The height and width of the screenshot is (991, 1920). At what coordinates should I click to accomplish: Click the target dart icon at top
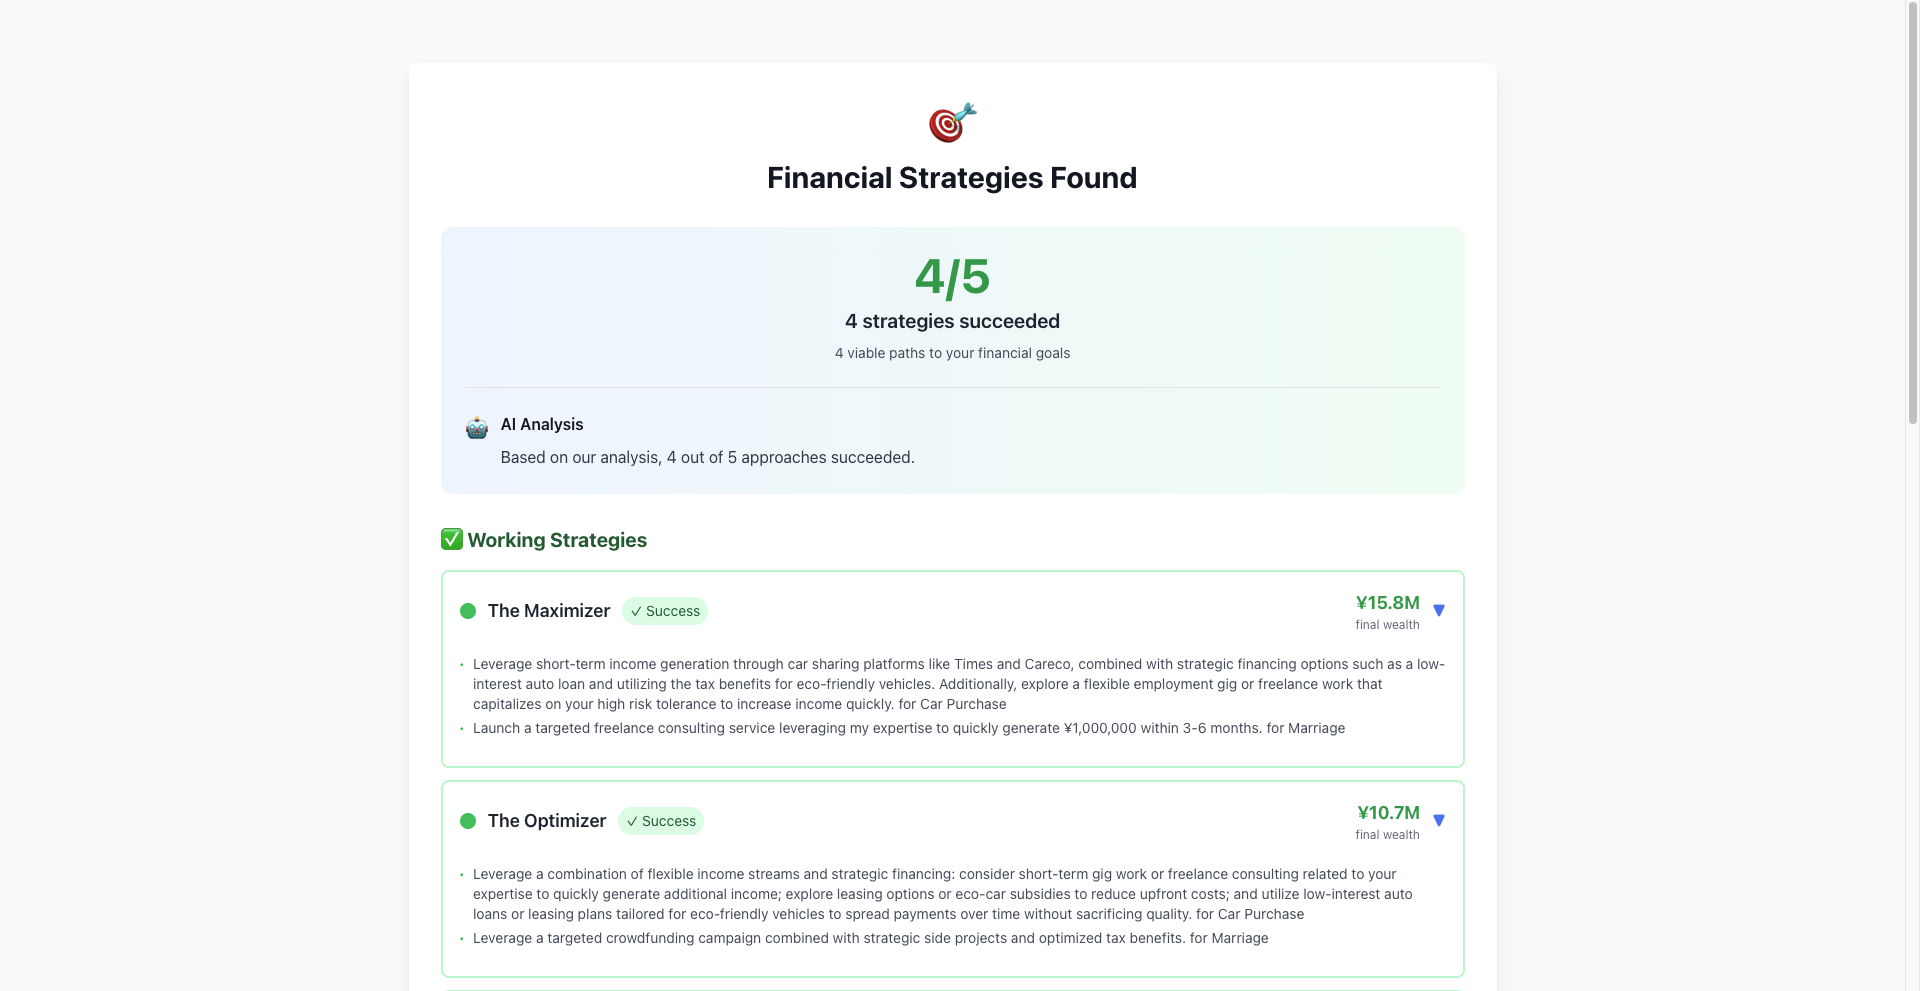(952, 123)
